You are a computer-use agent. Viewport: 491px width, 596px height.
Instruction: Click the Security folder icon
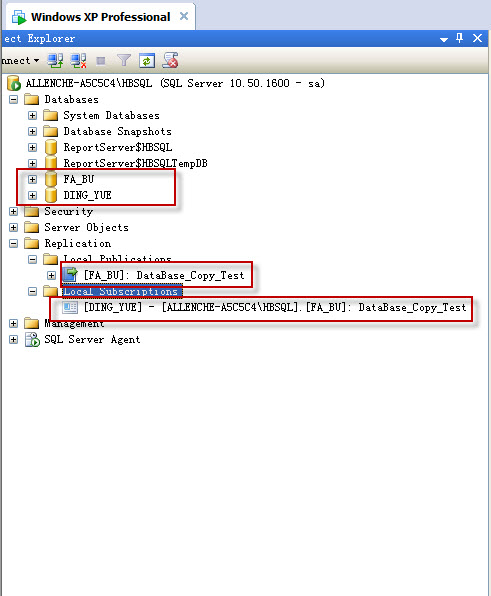pos(32,211)
